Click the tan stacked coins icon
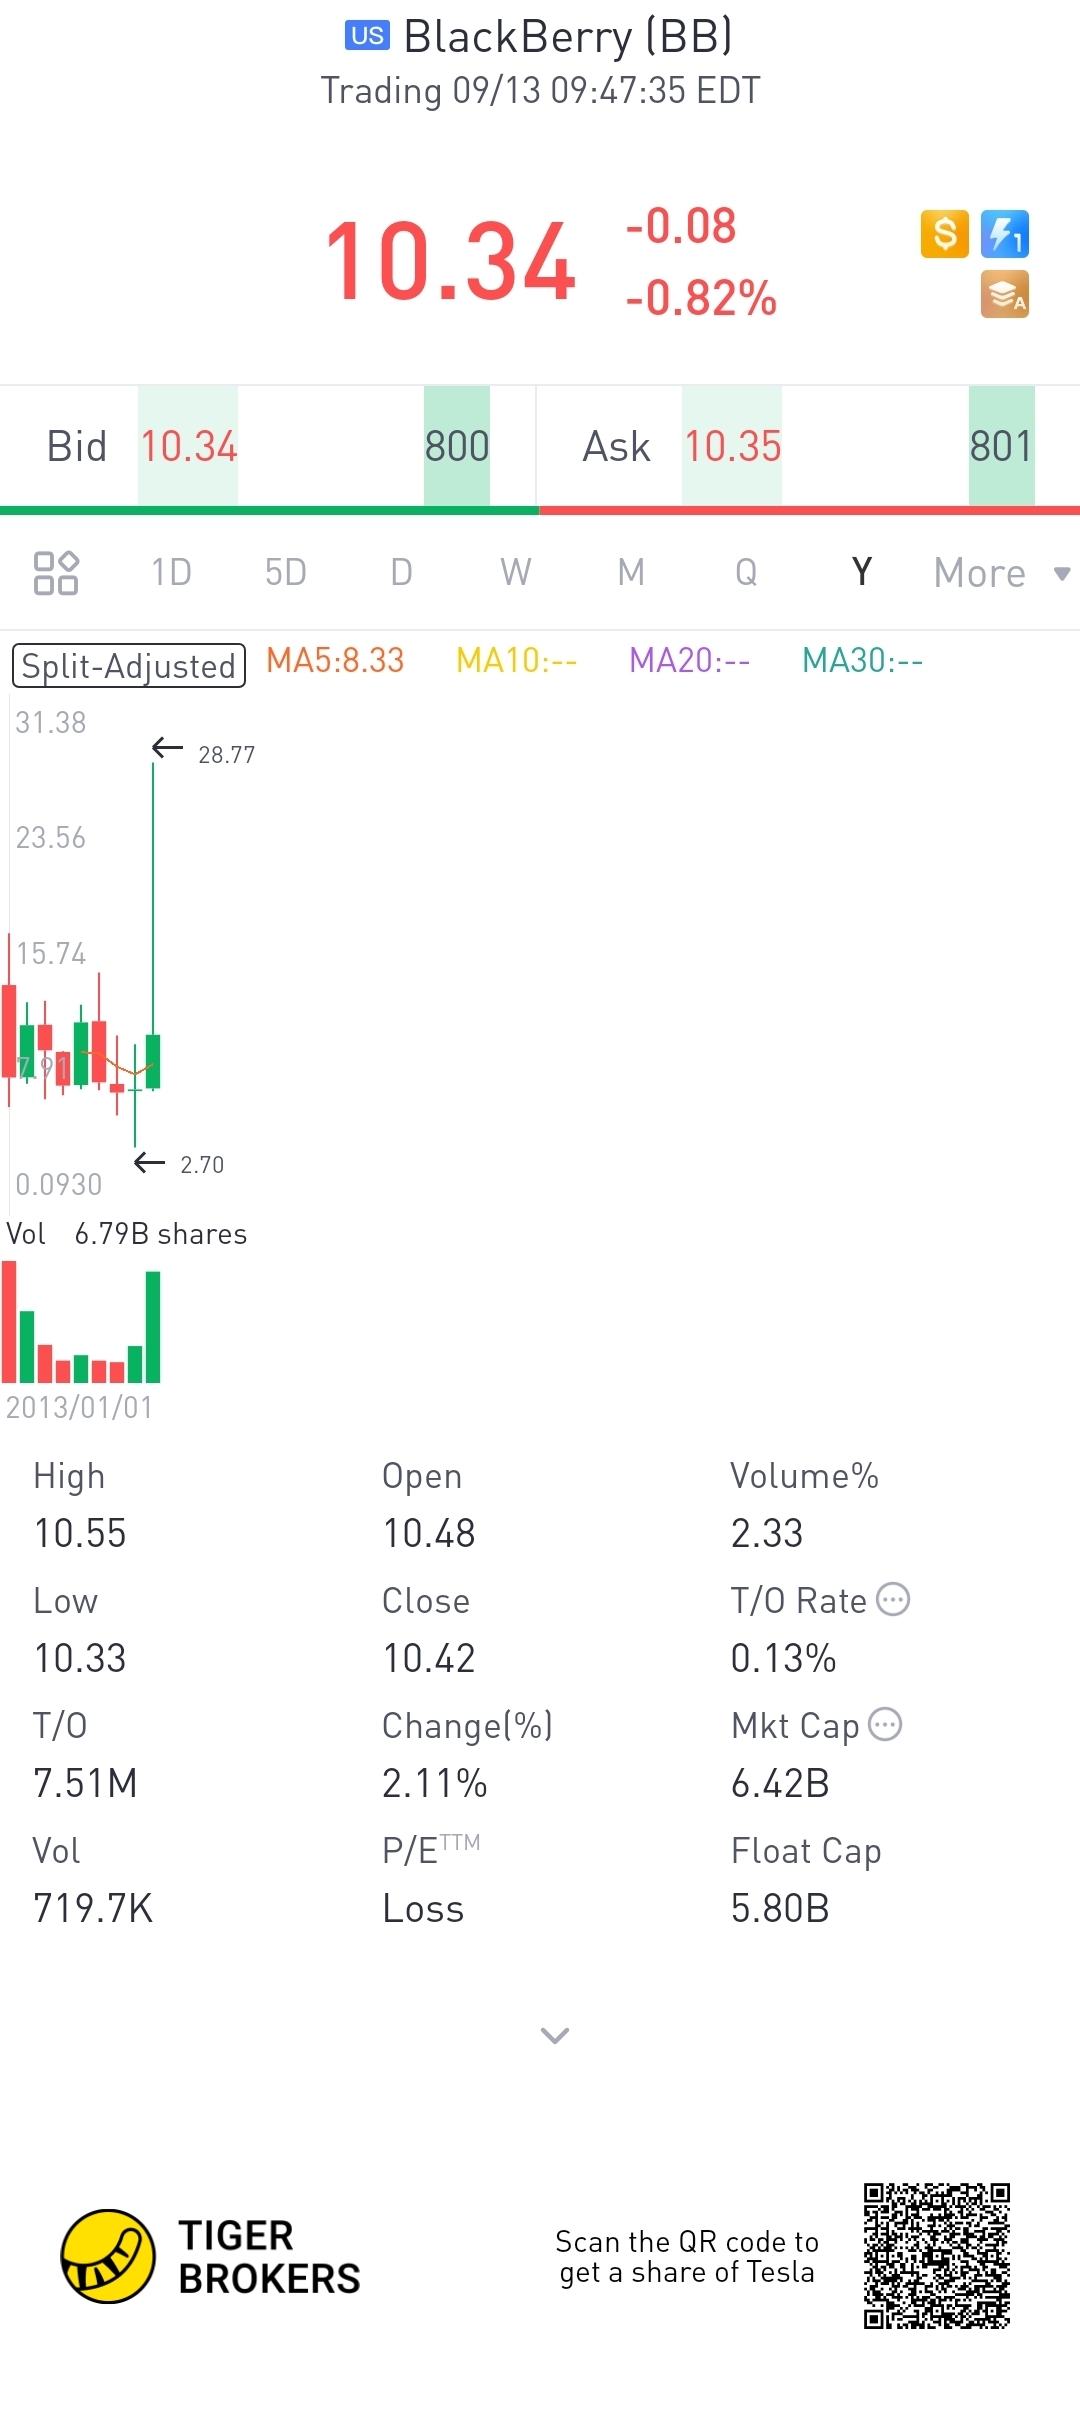 pyautogui.click(x=1004, y=295)
